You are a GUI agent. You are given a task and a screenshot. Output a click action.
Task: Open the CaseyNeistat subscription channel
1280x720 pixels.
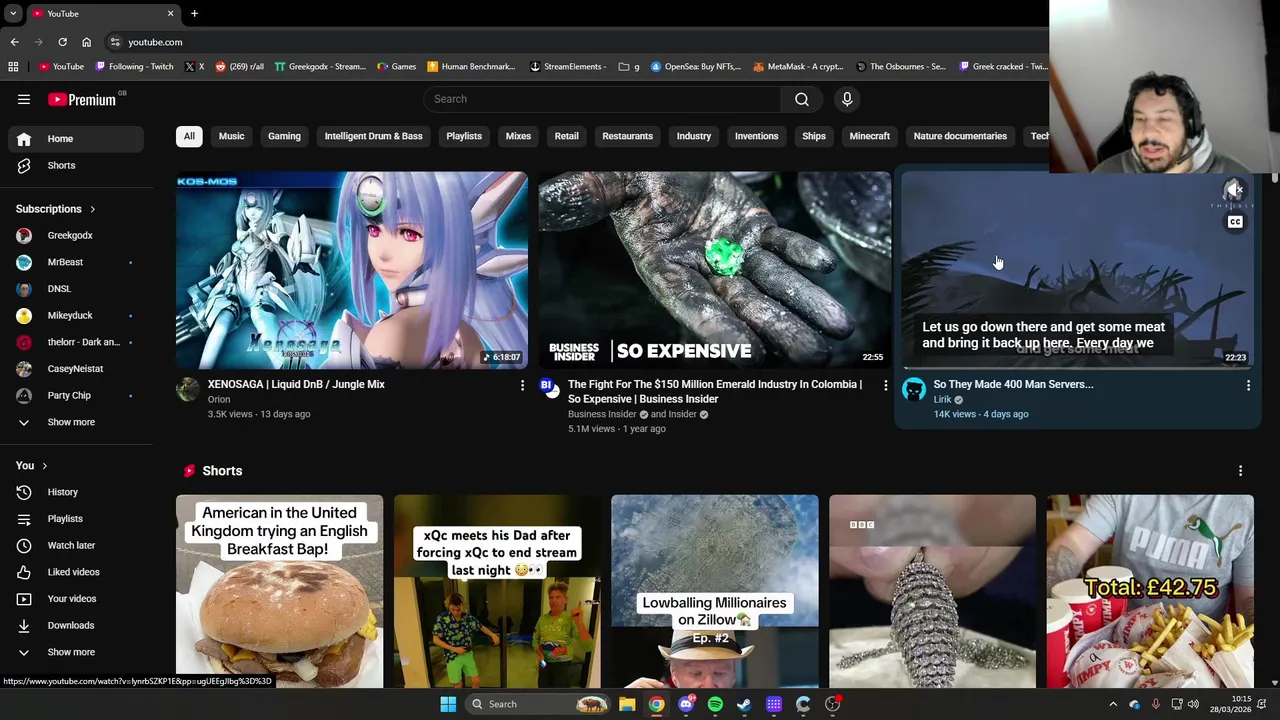(x=76, y=369)
